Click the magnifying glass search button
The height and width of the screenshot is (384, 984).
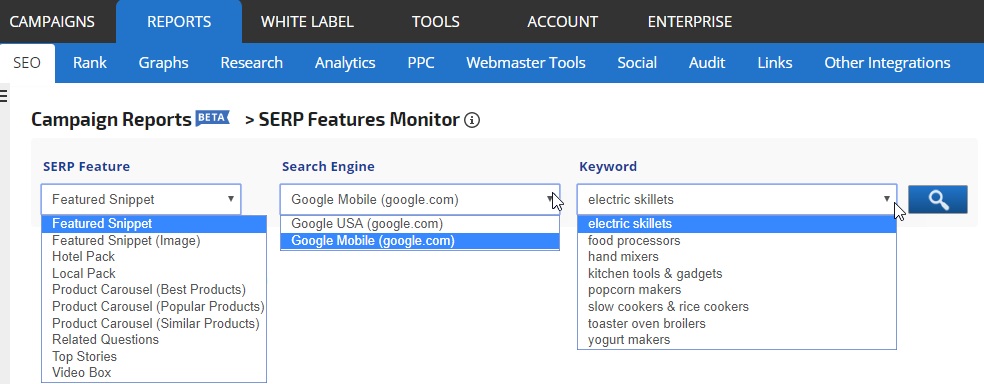pyautogui.click(x=938, y=200)
